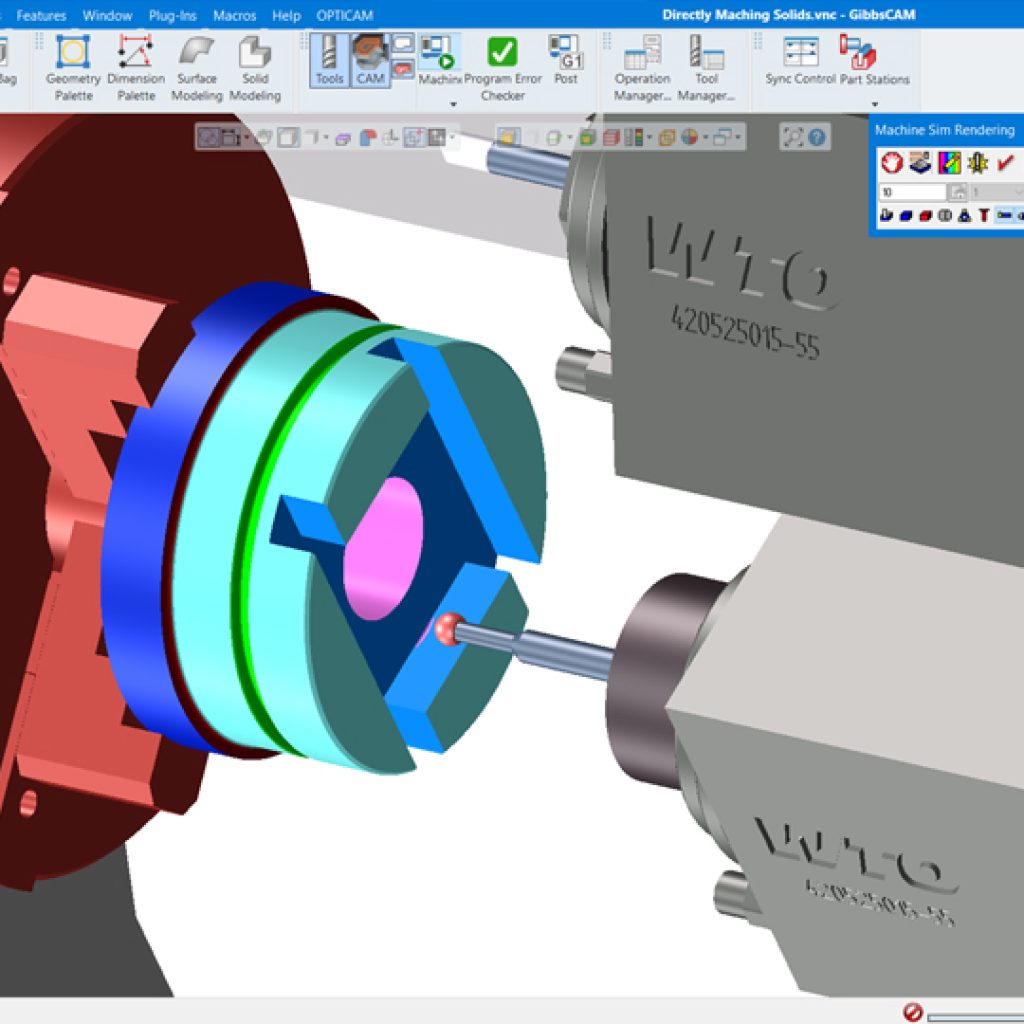1024x1024 pixels.
Task: Open the Dimension Palette
Action: pyautogui.click(x=136, y=66)
